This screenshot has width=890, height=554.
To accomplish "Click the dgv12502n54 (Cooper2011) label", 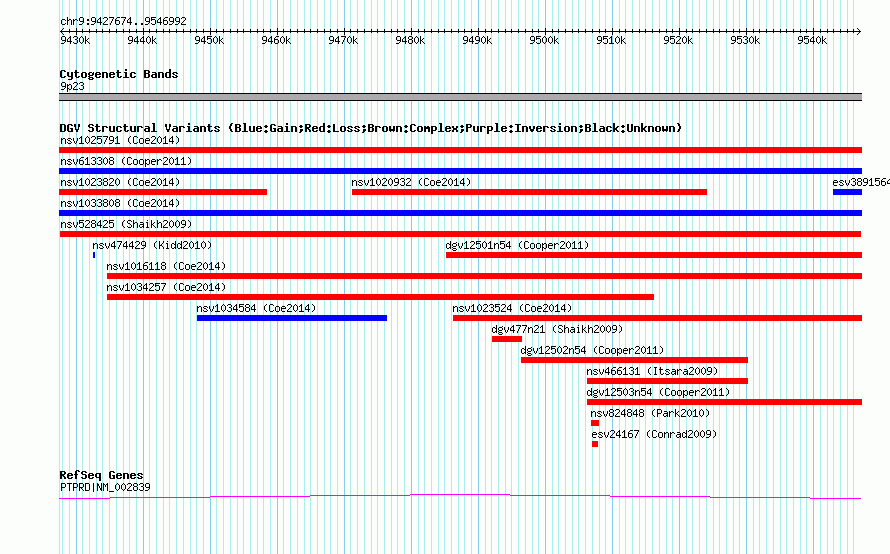I will click(592, 350).
